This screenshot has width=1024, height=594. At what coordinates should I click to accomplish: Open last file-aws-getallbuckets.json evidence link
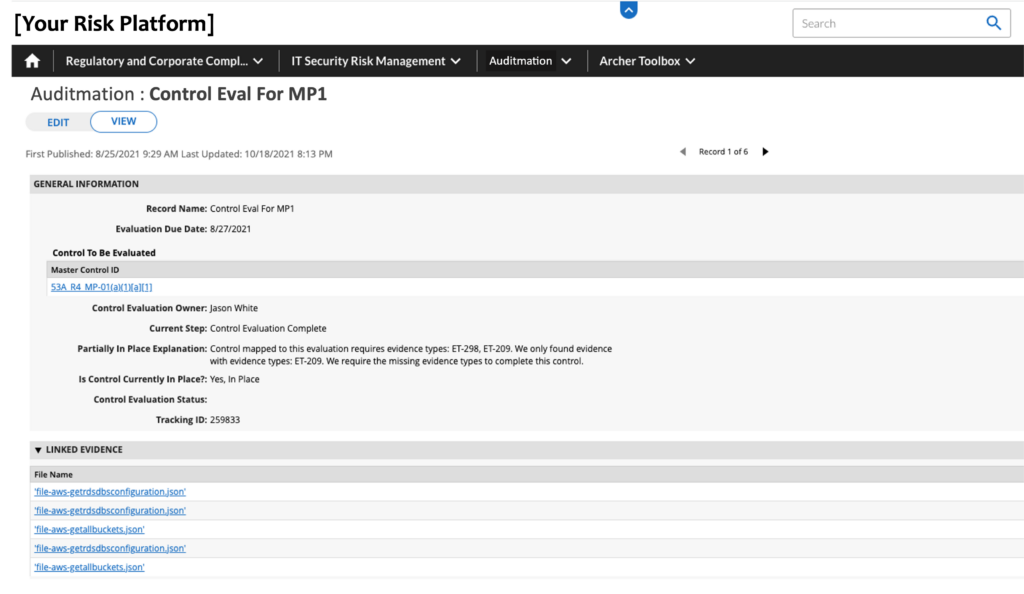[x=89, y=567]
